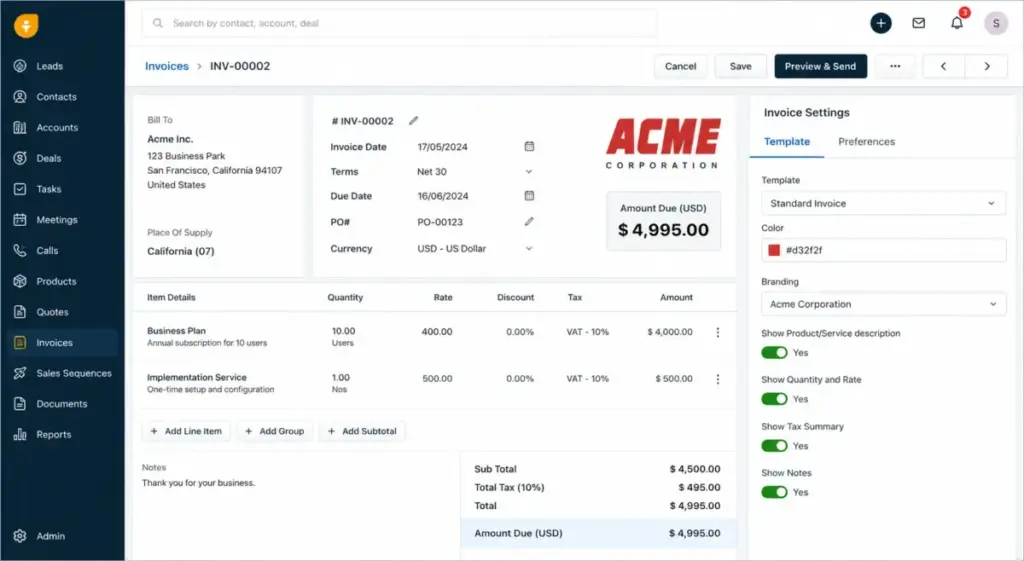The image size is (1024, 561).
Task: Click the Business Plan quantity 10.00
Action: (x=344, y=331)
